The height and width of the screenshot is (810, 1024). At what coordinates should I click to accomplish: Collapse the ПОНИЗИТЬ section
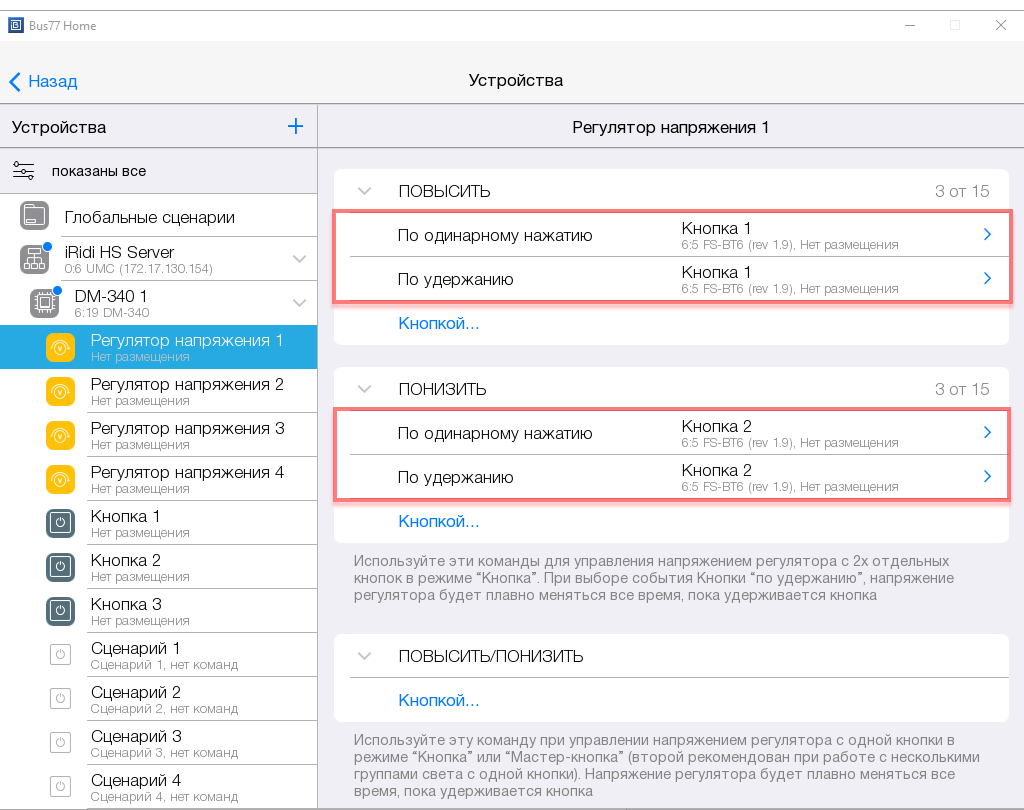[364, 389]
